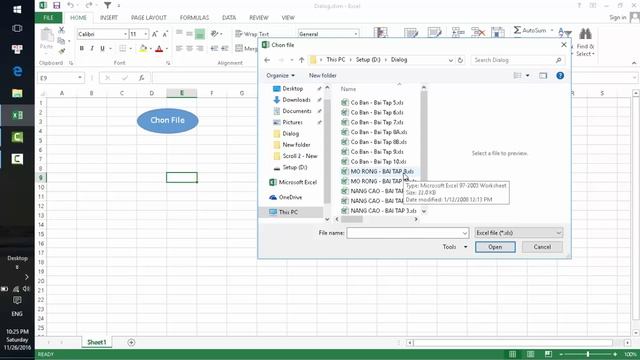Toggle Wrap Text
640x360 pixels.
point(252,34)
